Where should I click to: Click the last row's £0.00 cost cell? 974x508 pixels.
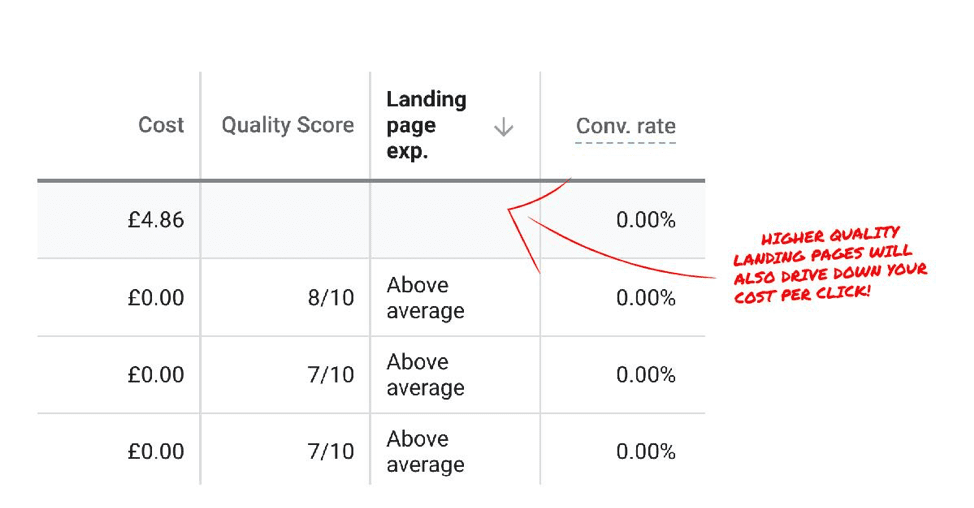pos(156,451)
